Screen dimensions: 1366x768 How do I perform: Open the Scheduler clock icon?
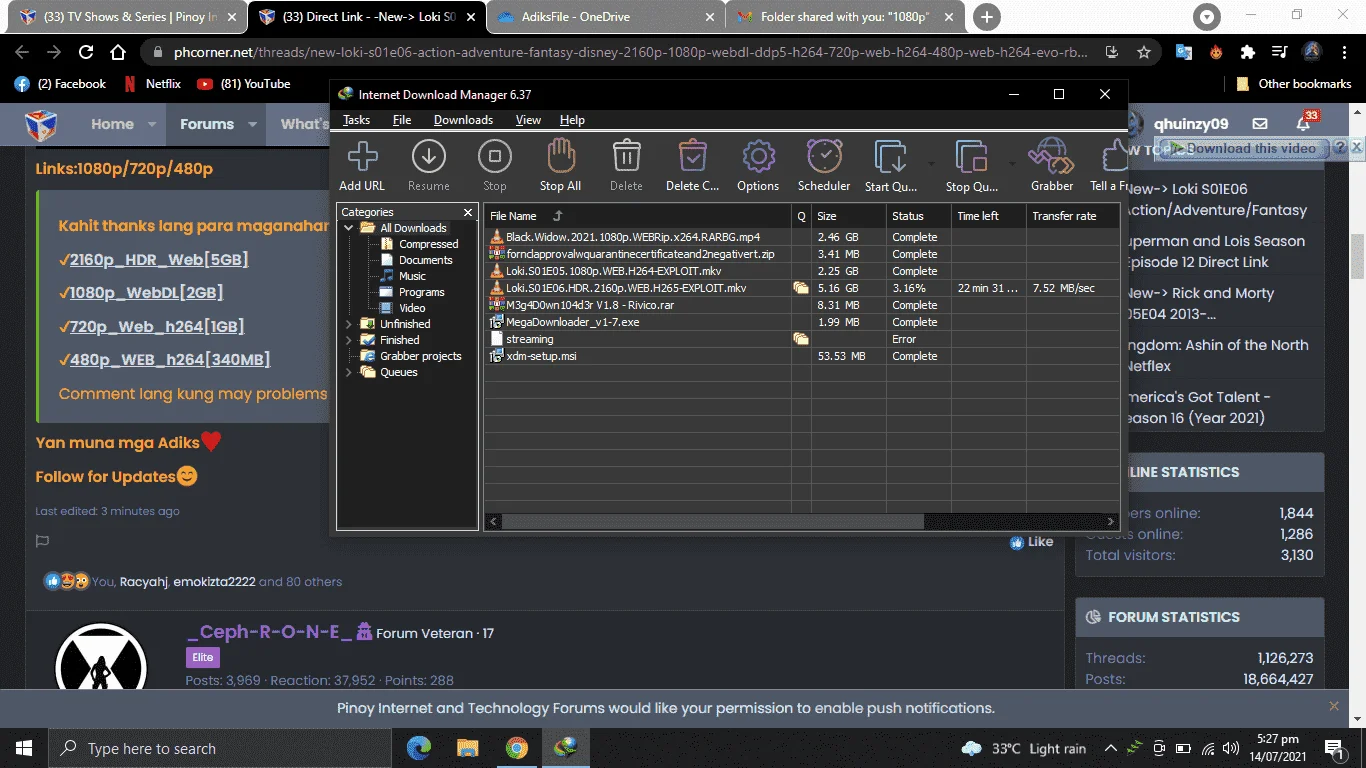pyautogui.click(x=824, y=157)
